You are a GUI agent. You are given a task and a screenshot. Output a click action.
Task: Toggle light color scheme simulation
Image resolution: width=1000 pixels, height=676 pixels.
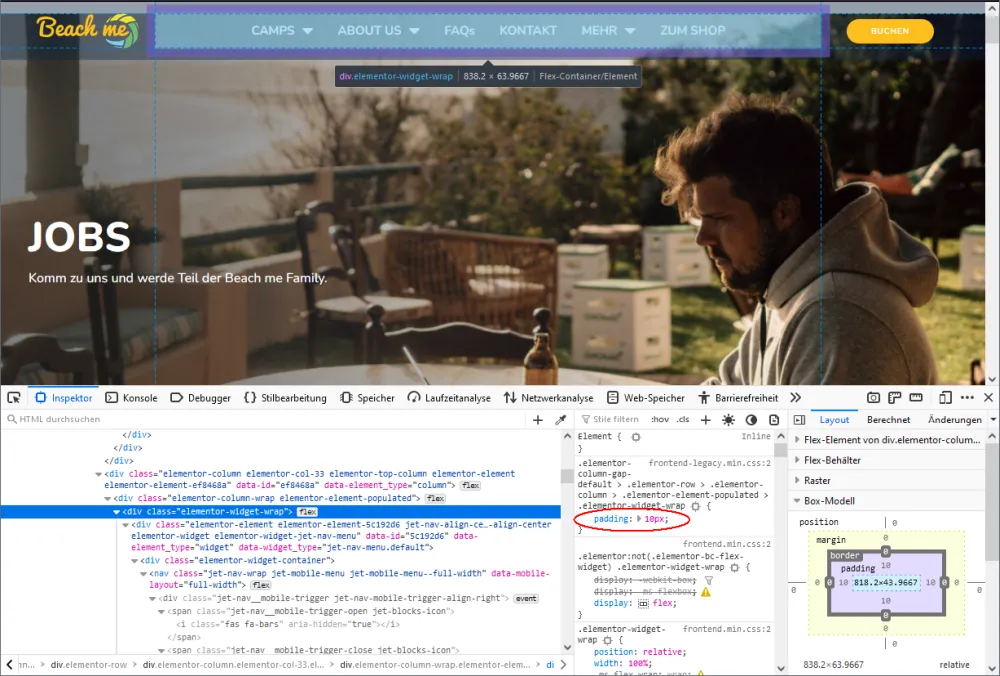pos(728,420)
